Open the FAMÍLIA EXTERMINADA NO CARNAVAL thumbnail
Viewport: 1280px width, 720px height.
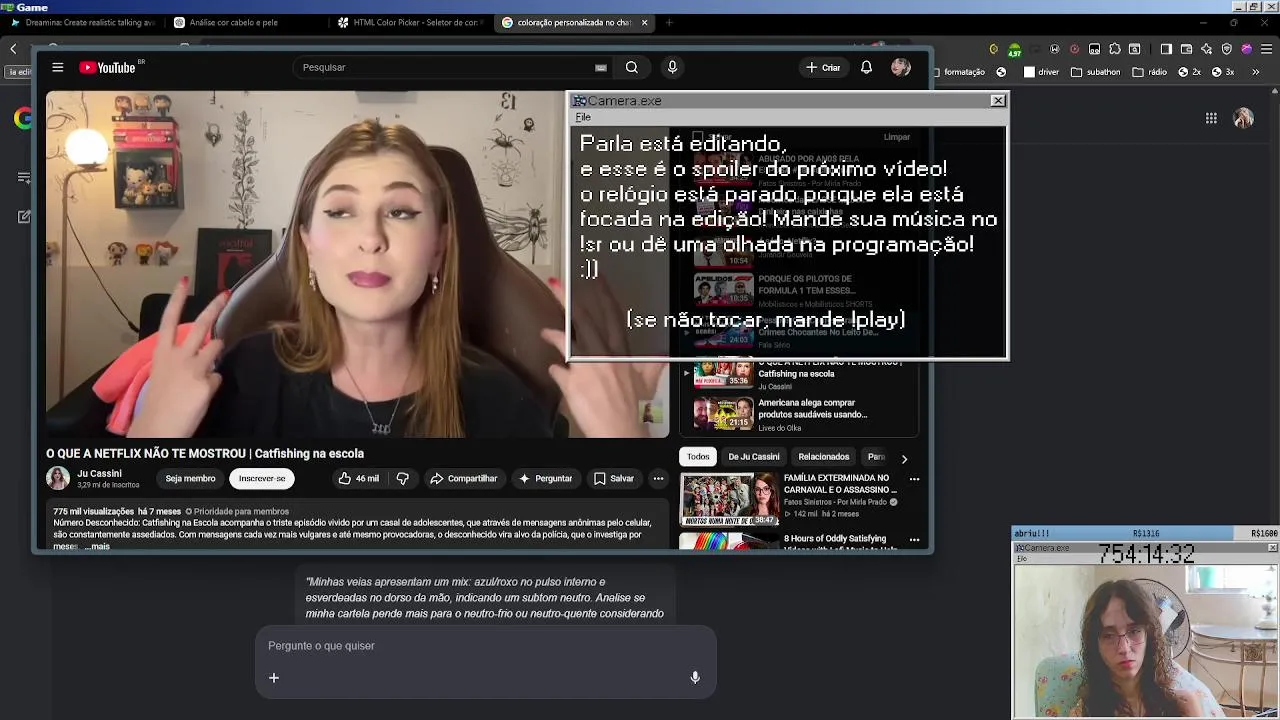pos(729,499)
